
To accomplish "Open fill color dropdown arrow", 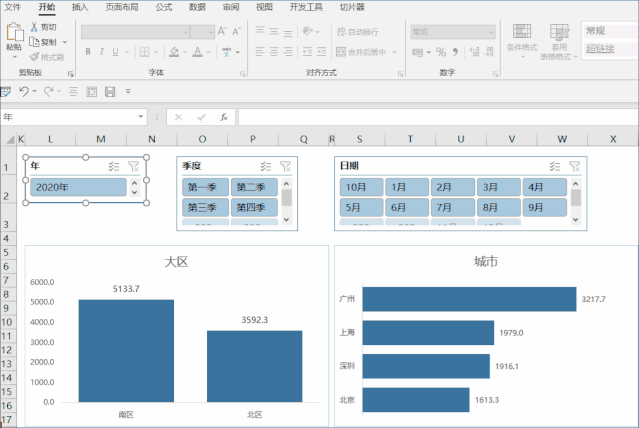I will [185, 52].
